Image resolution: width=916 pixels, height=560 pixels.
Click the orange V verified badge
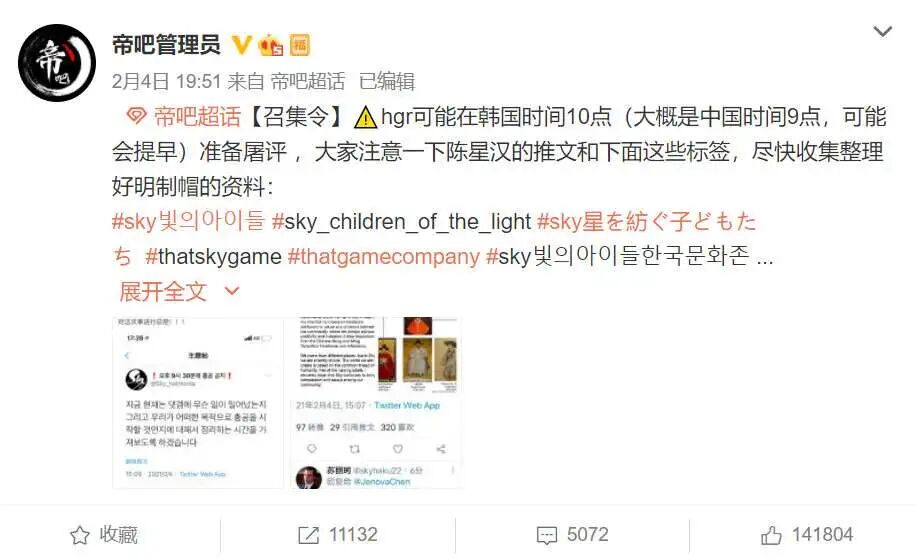coord(241,45)
